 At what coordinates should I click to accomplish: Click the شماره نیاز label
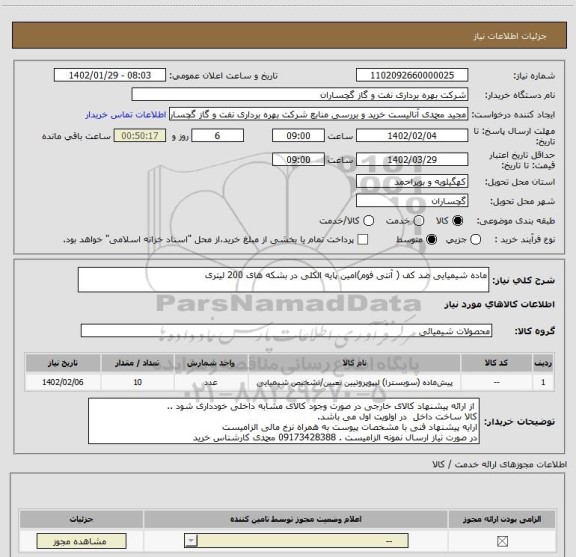534,76
